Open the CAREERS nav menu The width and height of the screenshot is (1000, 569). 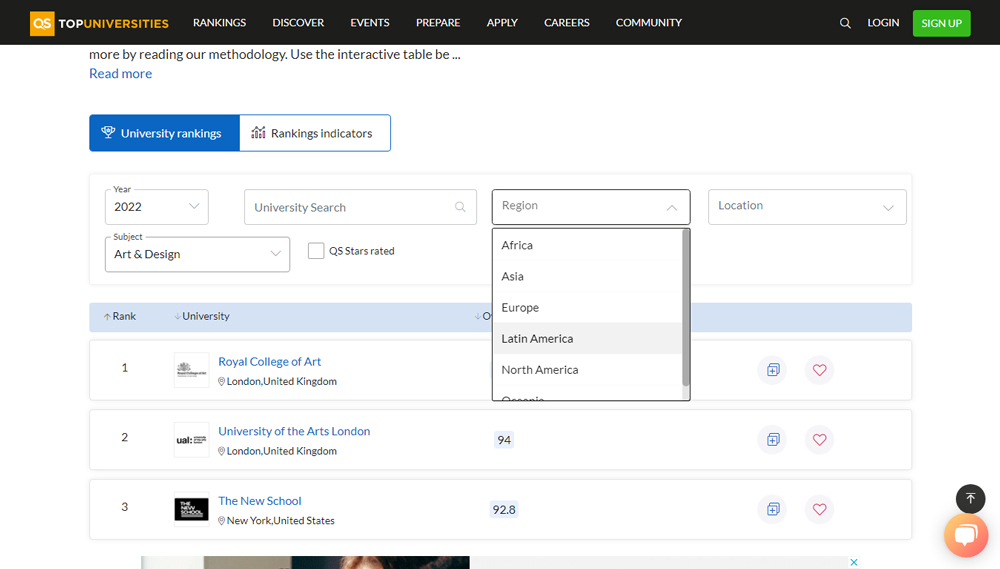[567, 23]
